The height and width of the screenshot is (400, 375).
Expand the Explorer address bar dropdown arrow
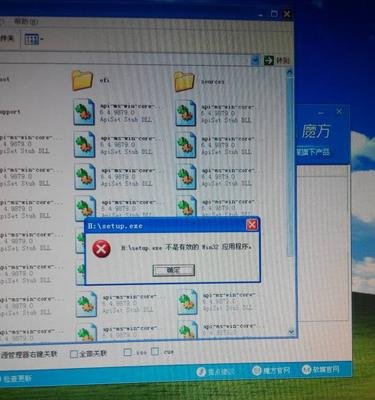[x=255, y=61]
